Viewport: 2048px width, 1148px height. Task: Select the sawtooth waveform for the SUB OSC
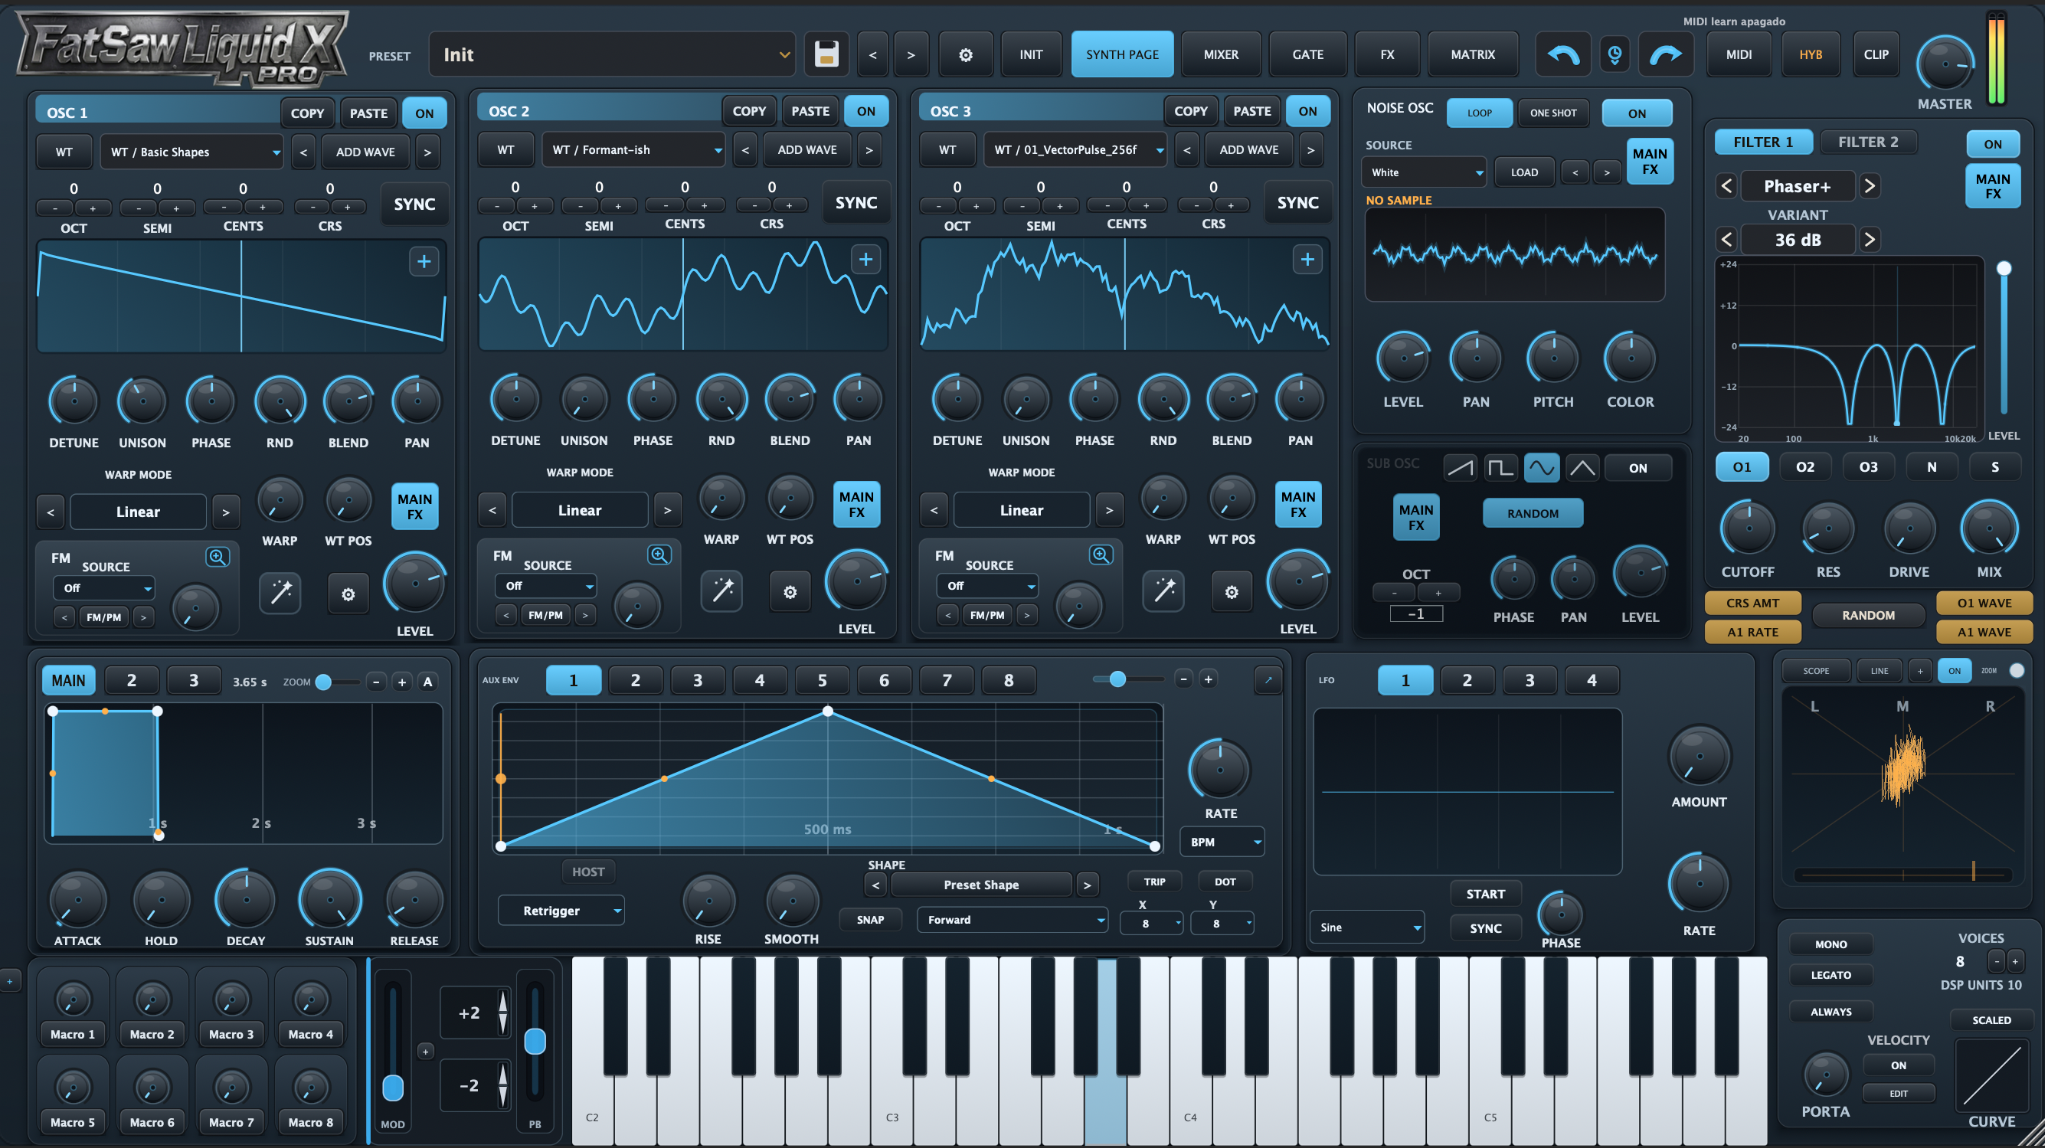(1460, 467)
